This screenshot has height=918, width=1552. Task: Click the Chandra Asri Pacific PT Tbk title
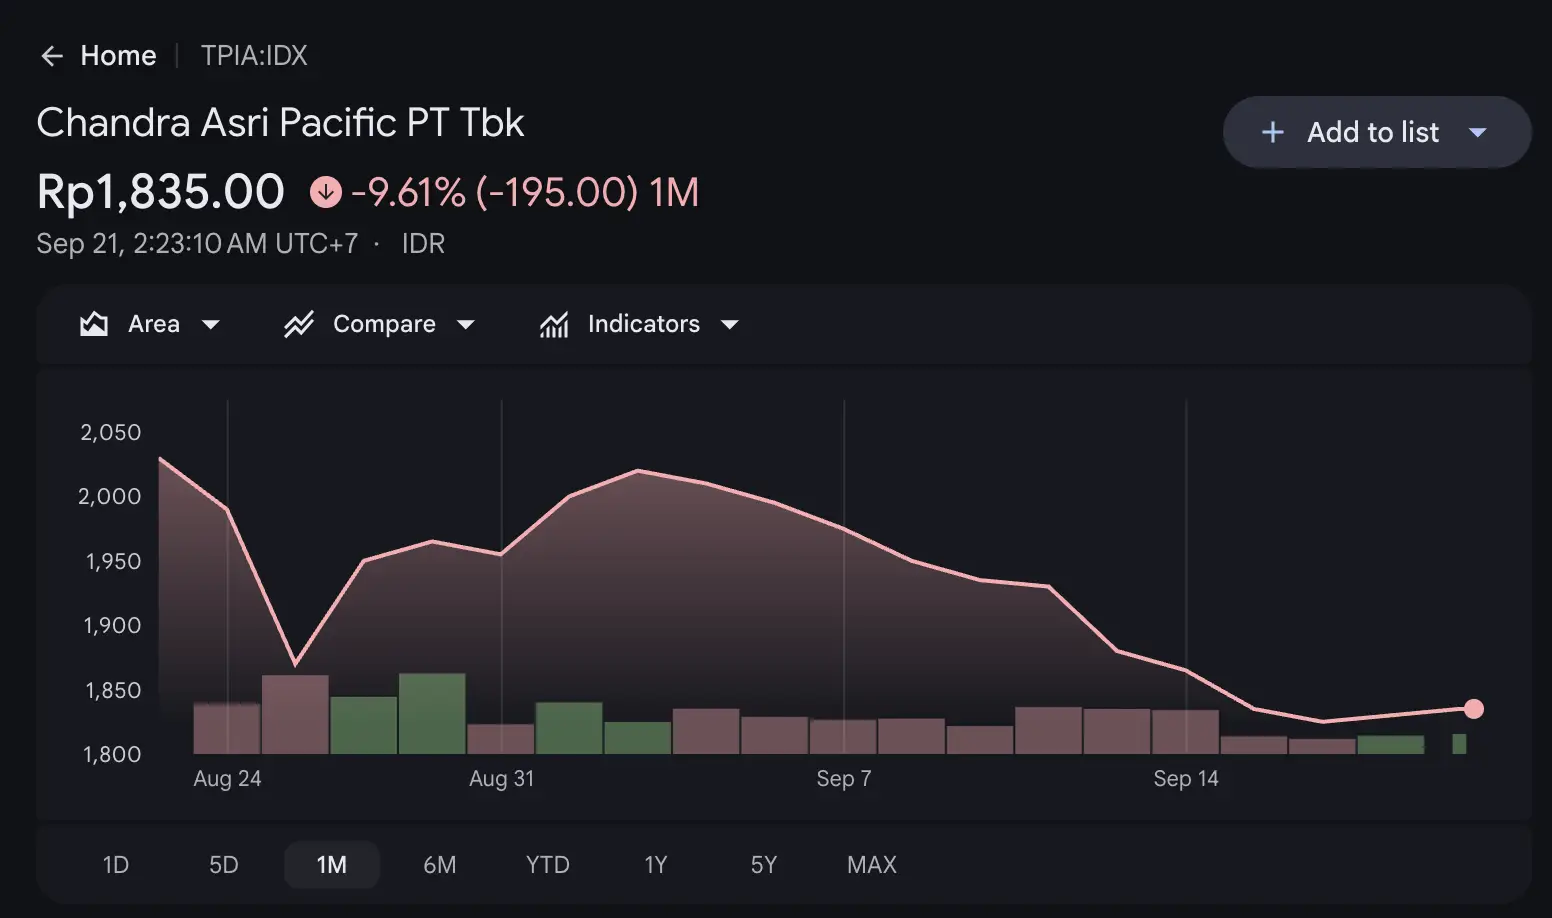point(280,123)
